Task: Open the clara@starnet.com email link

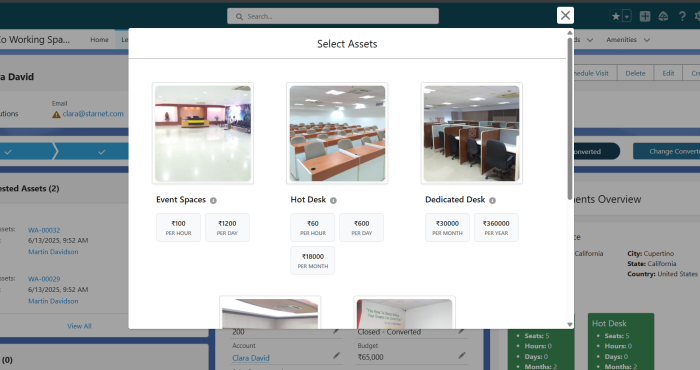Action: coord(93,114)
